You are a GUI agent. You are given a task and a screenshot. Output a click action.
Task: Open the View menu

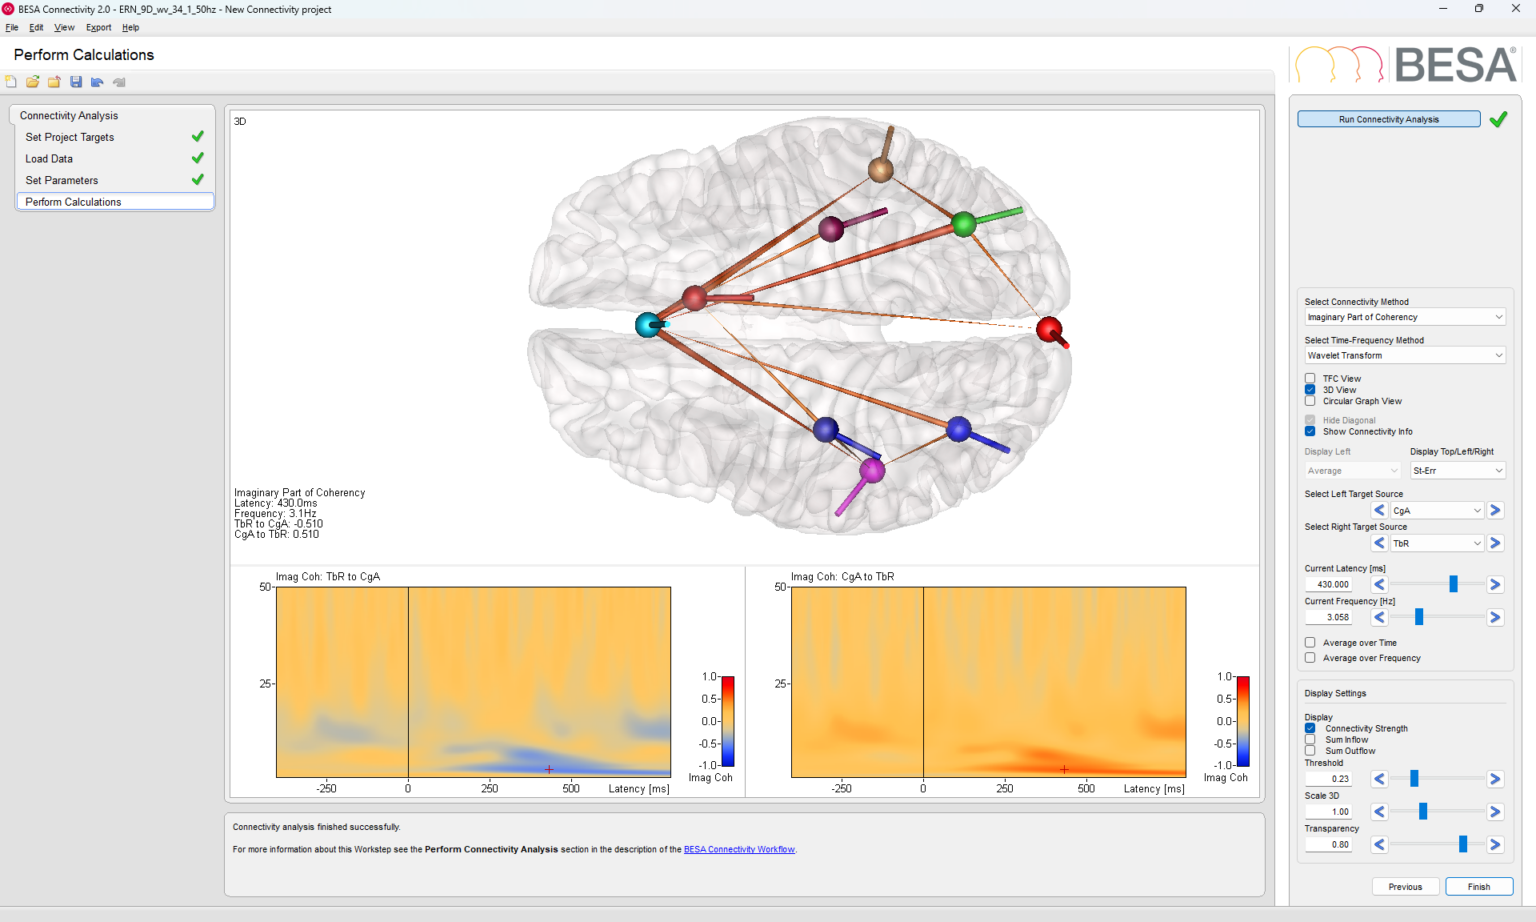click(64, 27)
